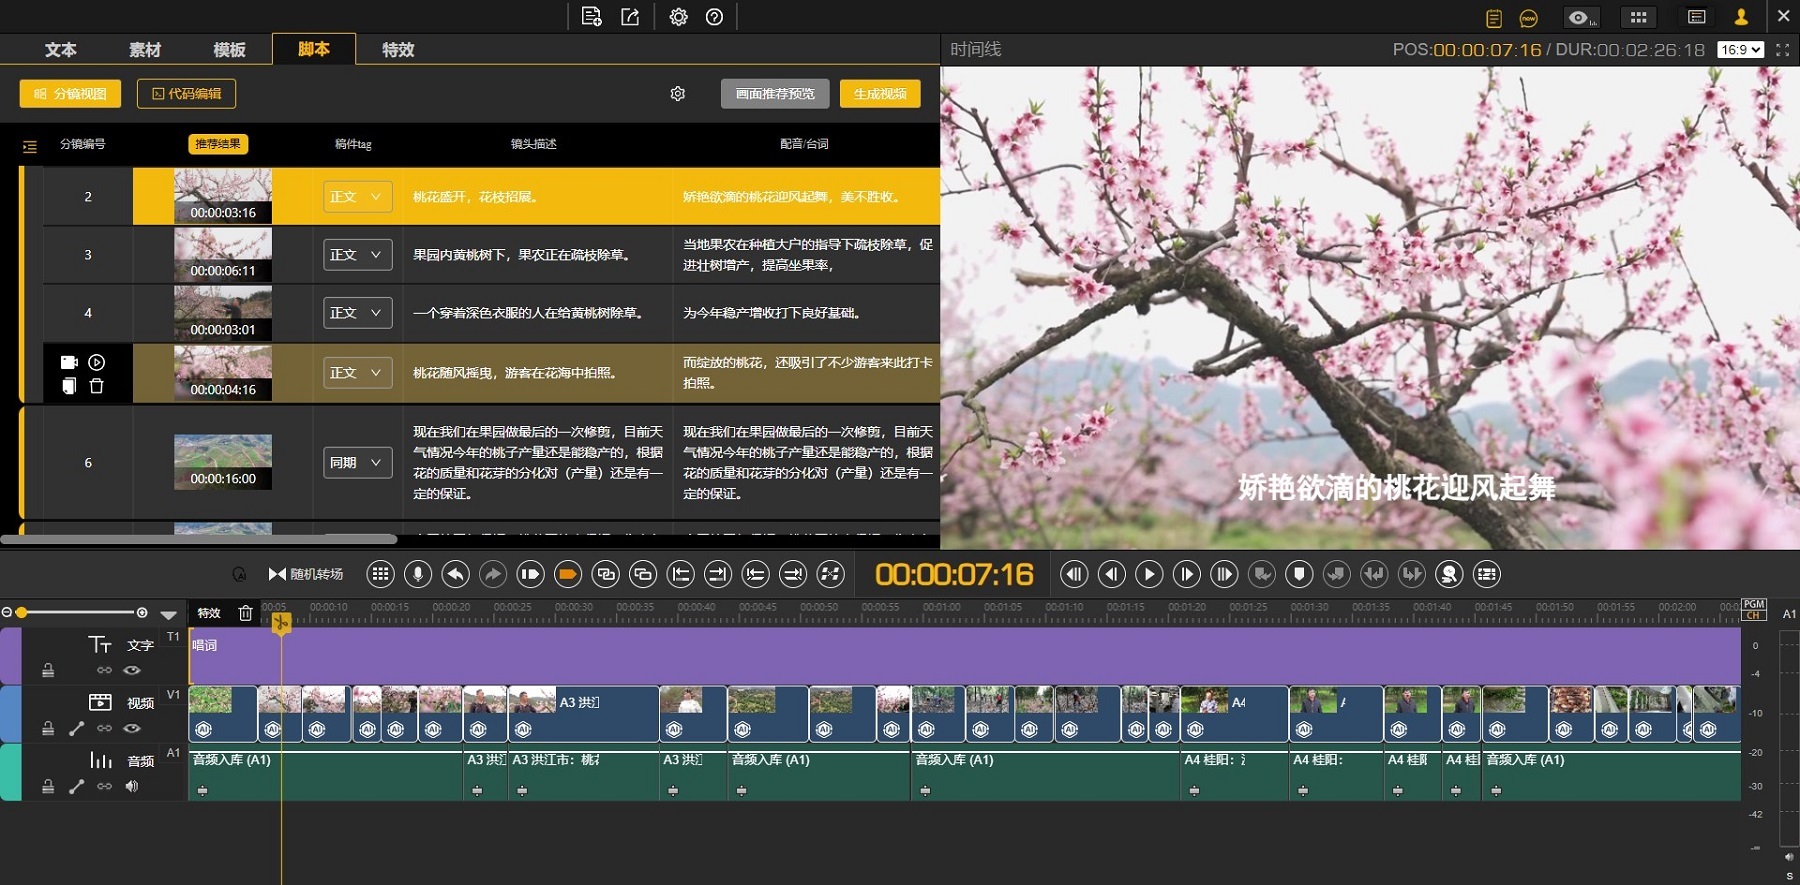
Task: Click the 生成视频 button
Action: coord(880,93)
